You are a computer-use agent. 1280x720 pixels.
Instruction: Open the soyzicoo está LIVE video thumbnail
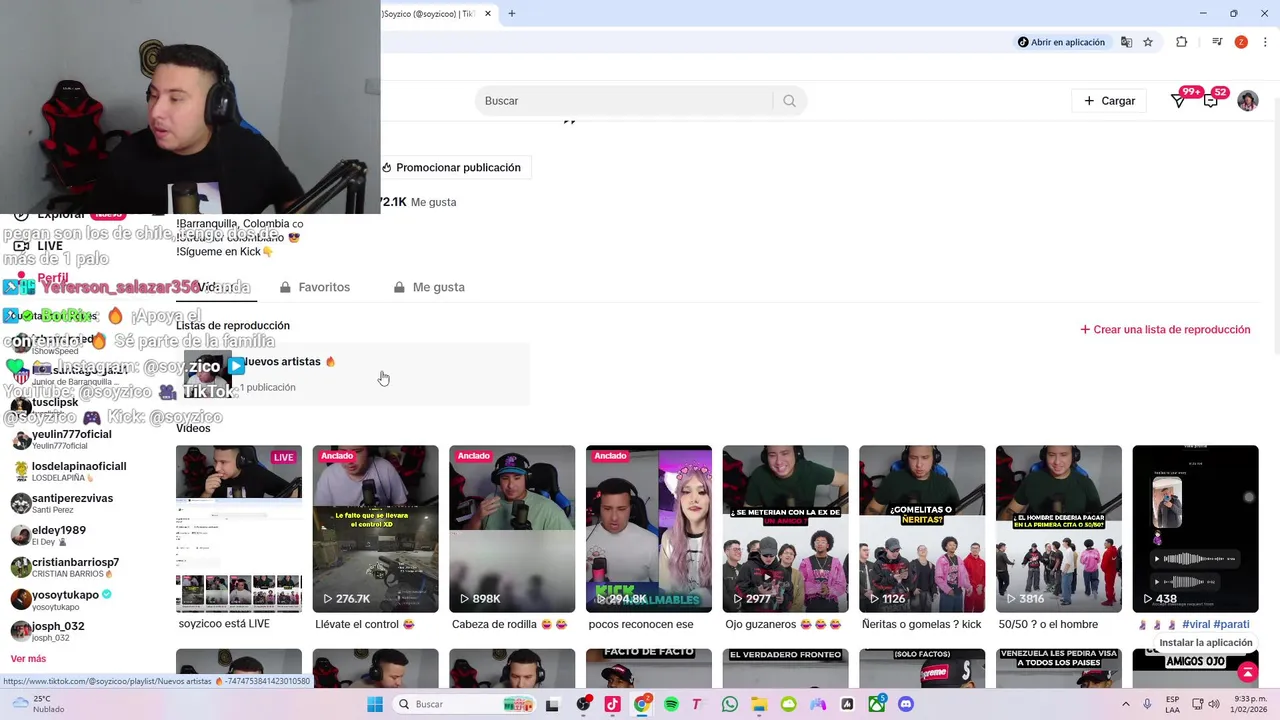click(239, 529)
